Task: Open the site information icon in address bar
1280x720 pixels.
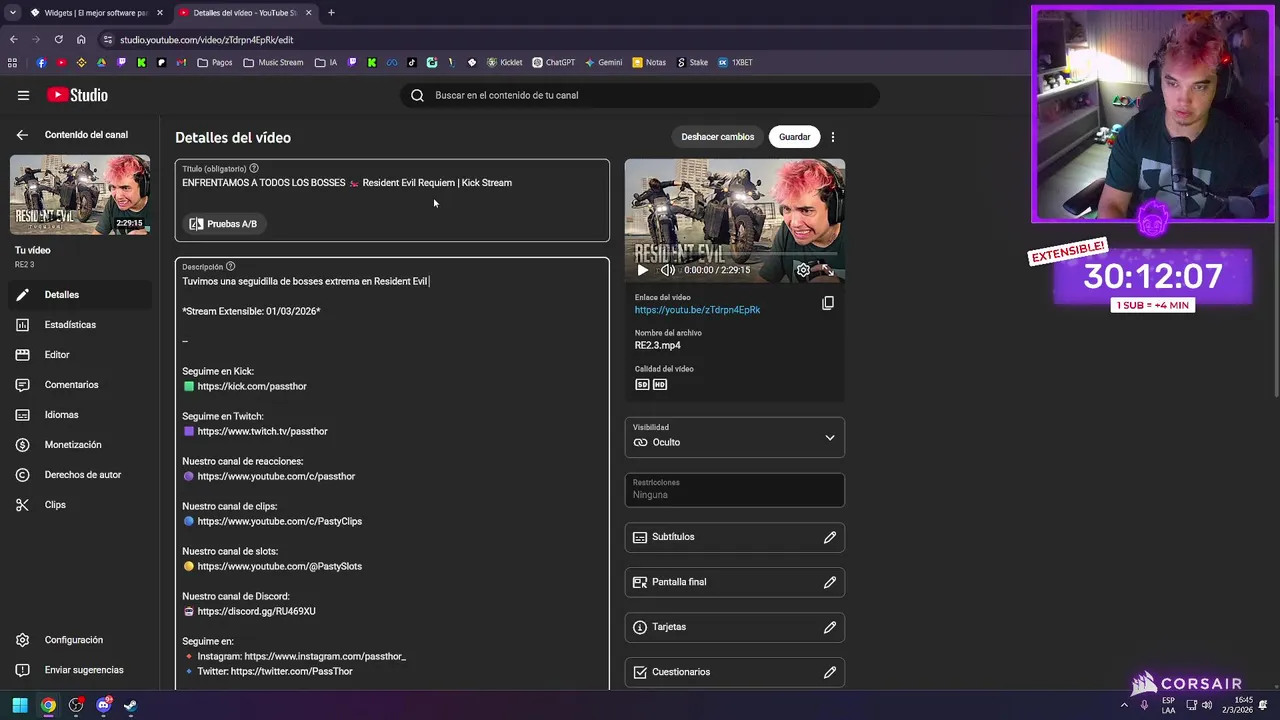Action: click(107, 40)
